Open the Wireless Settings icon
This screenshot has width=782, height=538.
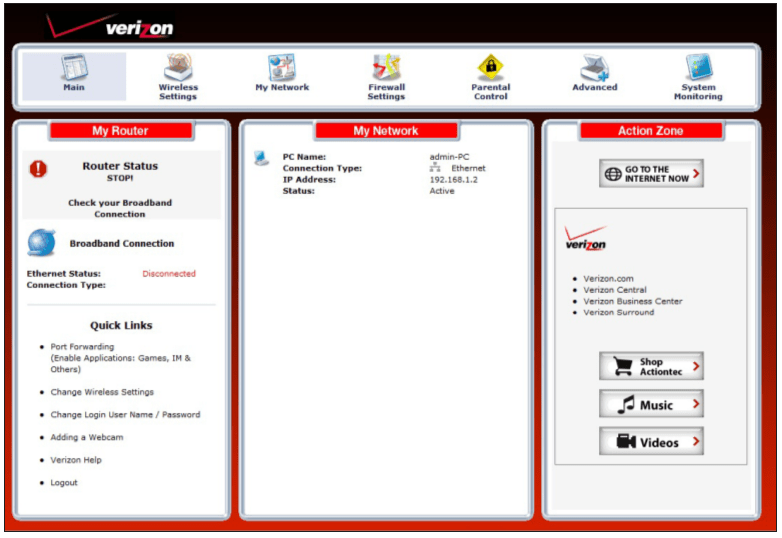(x=178, y=67)
